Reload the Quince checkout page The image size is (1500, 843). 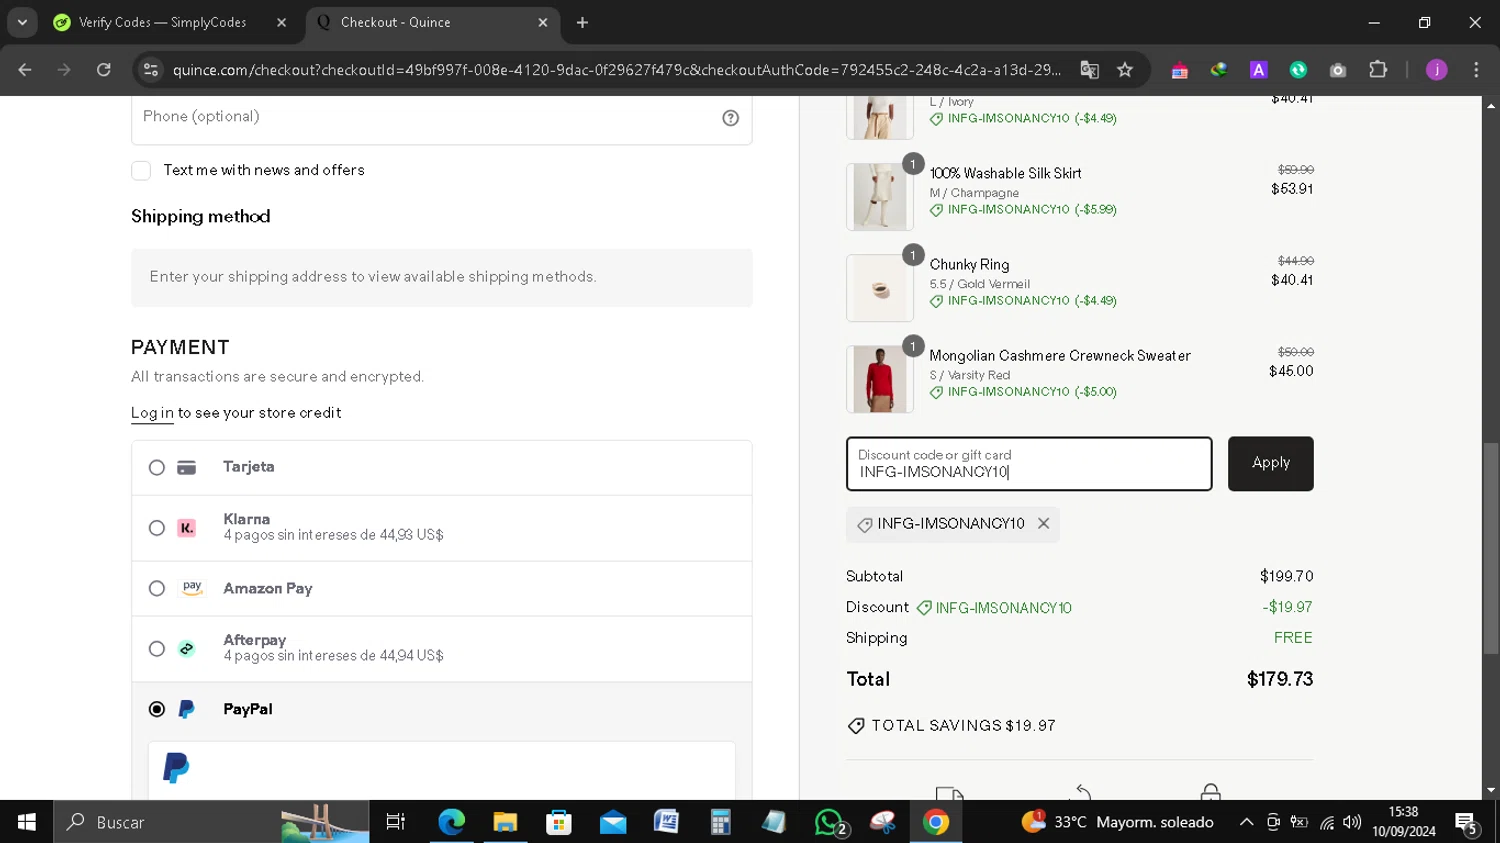(104, 70)
